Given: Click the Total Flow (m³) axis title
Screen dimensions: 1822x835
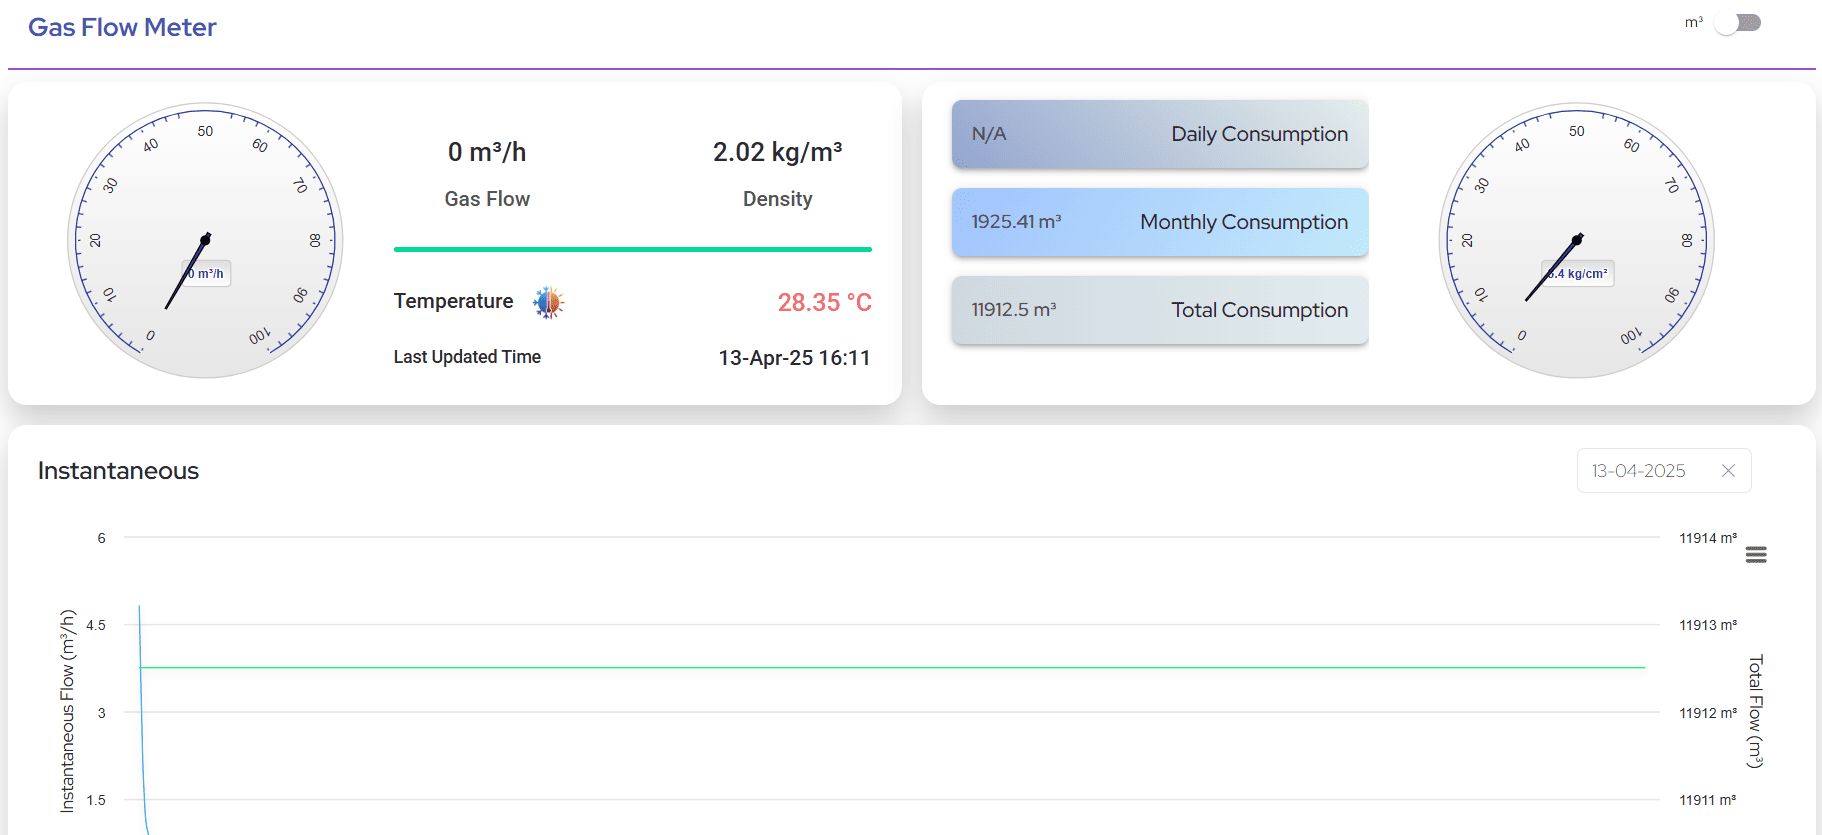Looking at the screenshot, I should point(1755,711).
